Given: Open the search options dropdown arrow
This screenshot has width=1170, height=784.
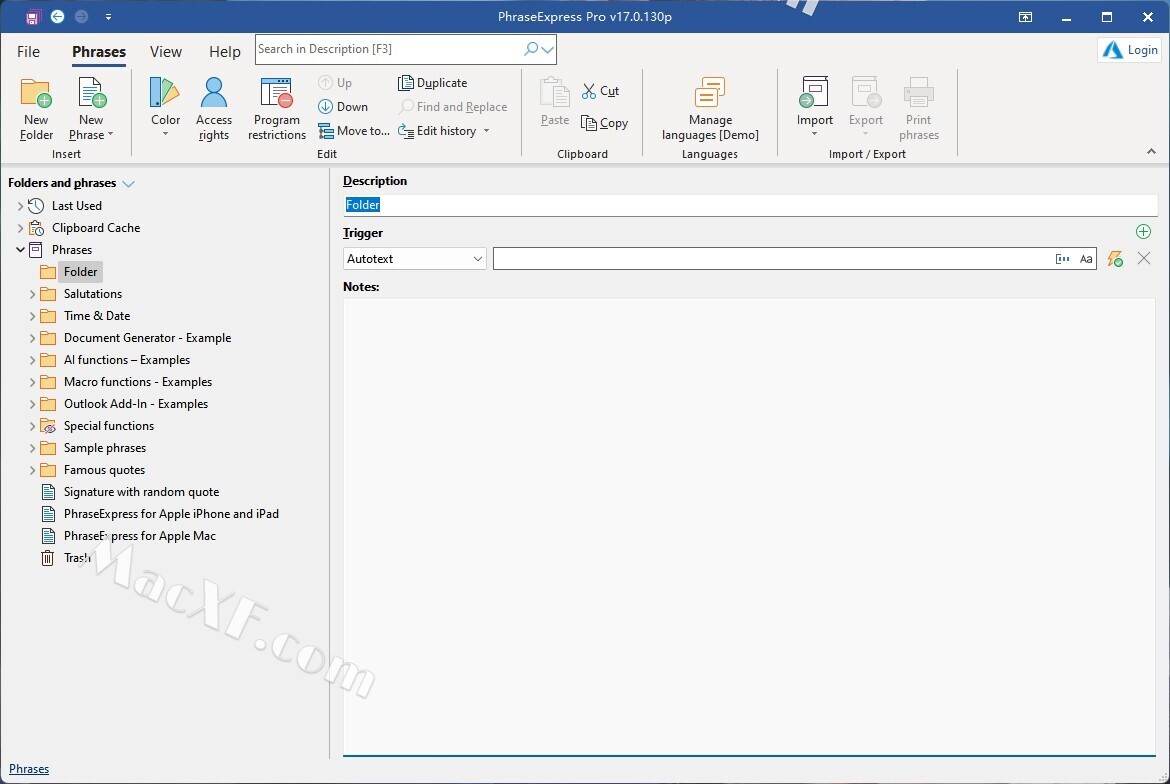Looking at the screenshot, I should pos(548,50).
